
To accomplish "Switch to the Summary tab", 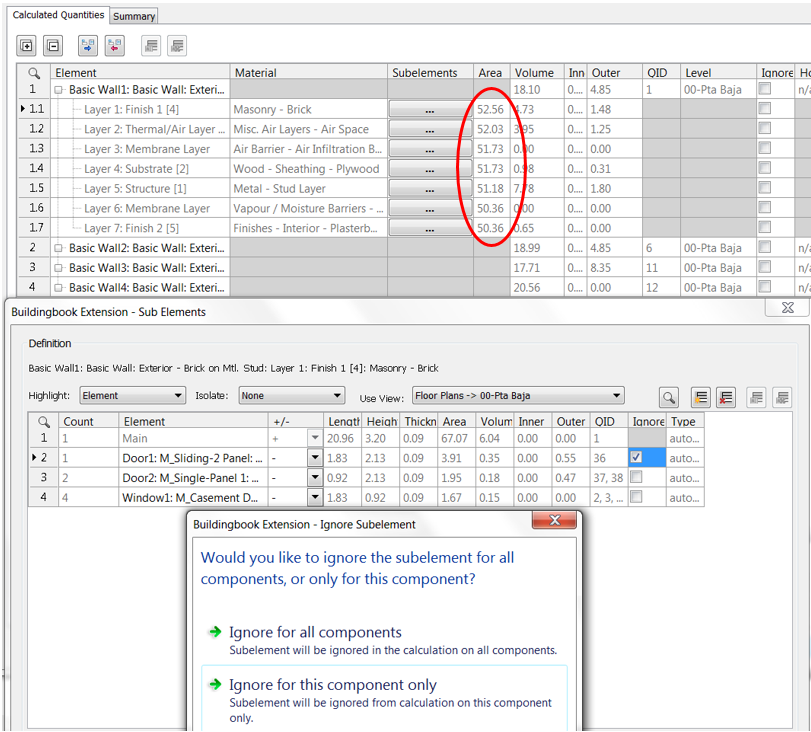I will click(133, 16).
